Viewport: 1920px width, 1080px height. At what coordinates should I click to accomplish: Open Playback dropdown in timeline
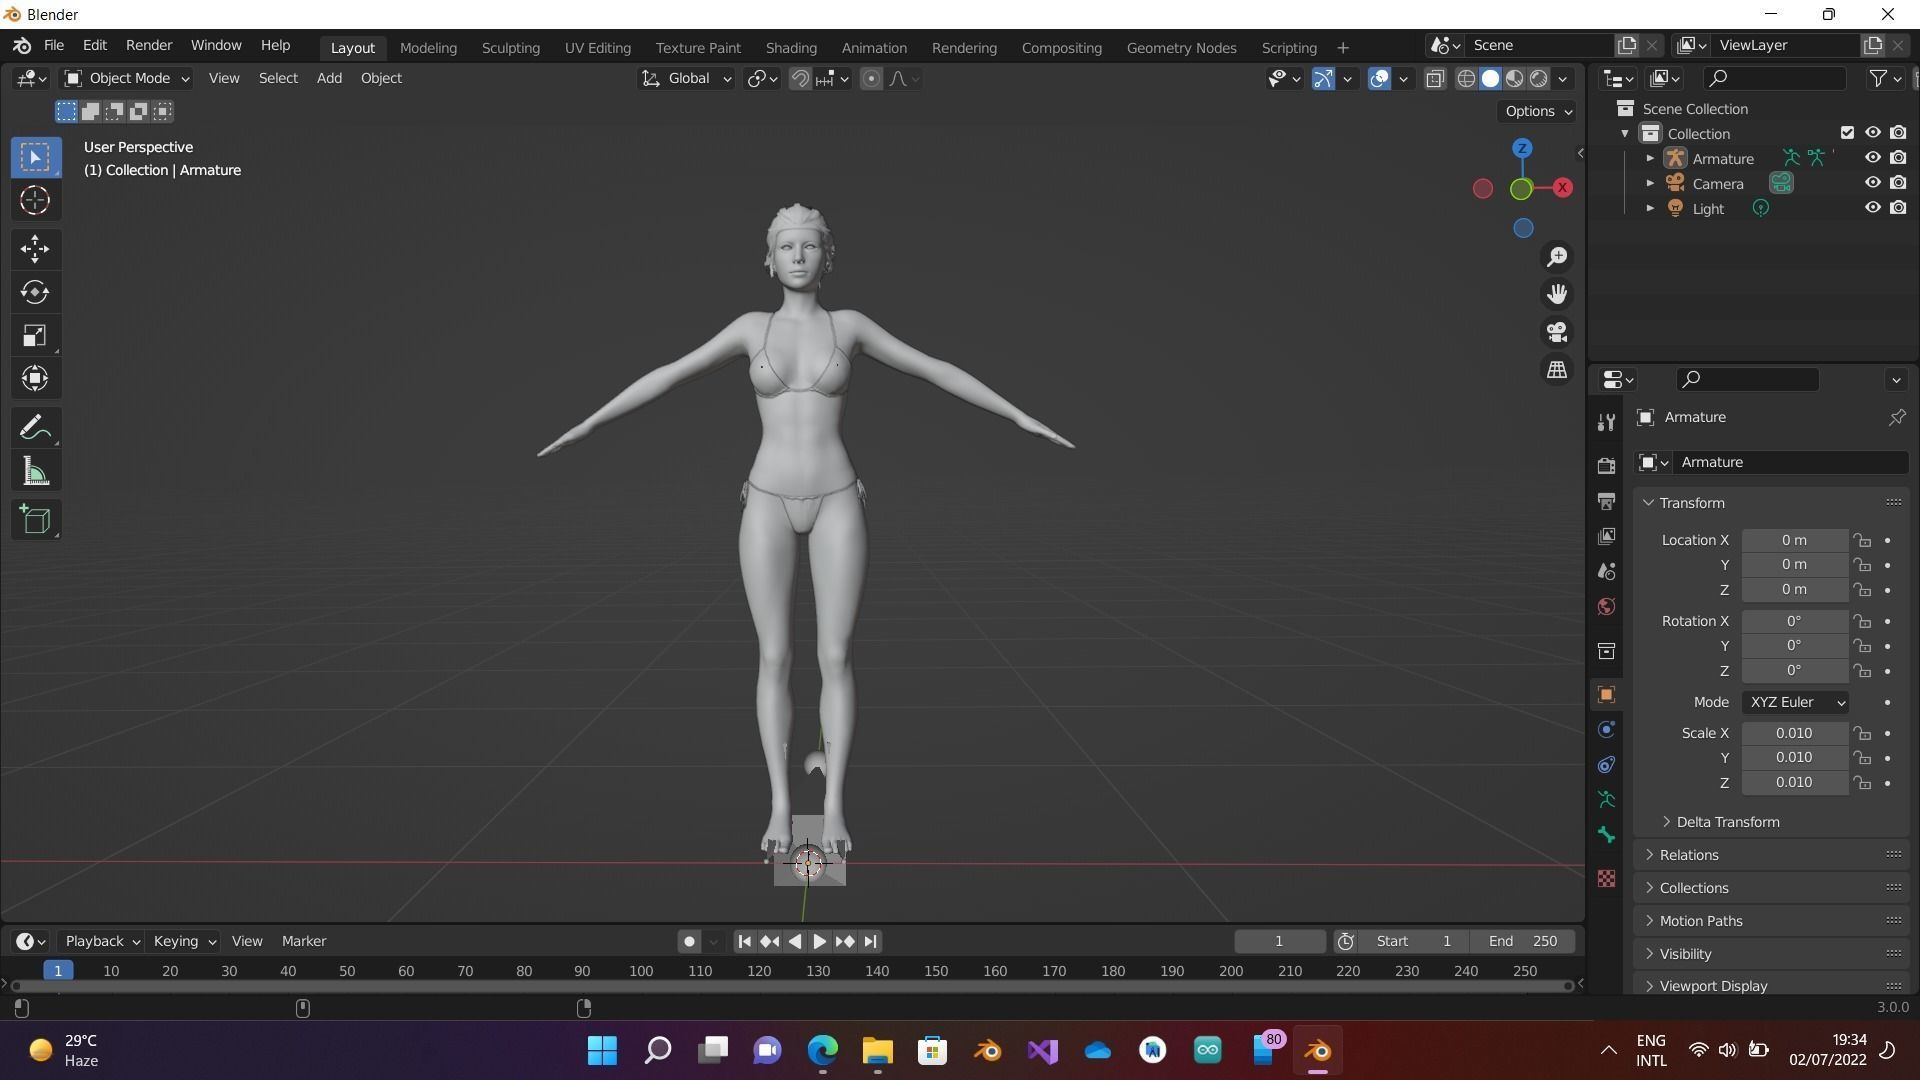[102, 942]
